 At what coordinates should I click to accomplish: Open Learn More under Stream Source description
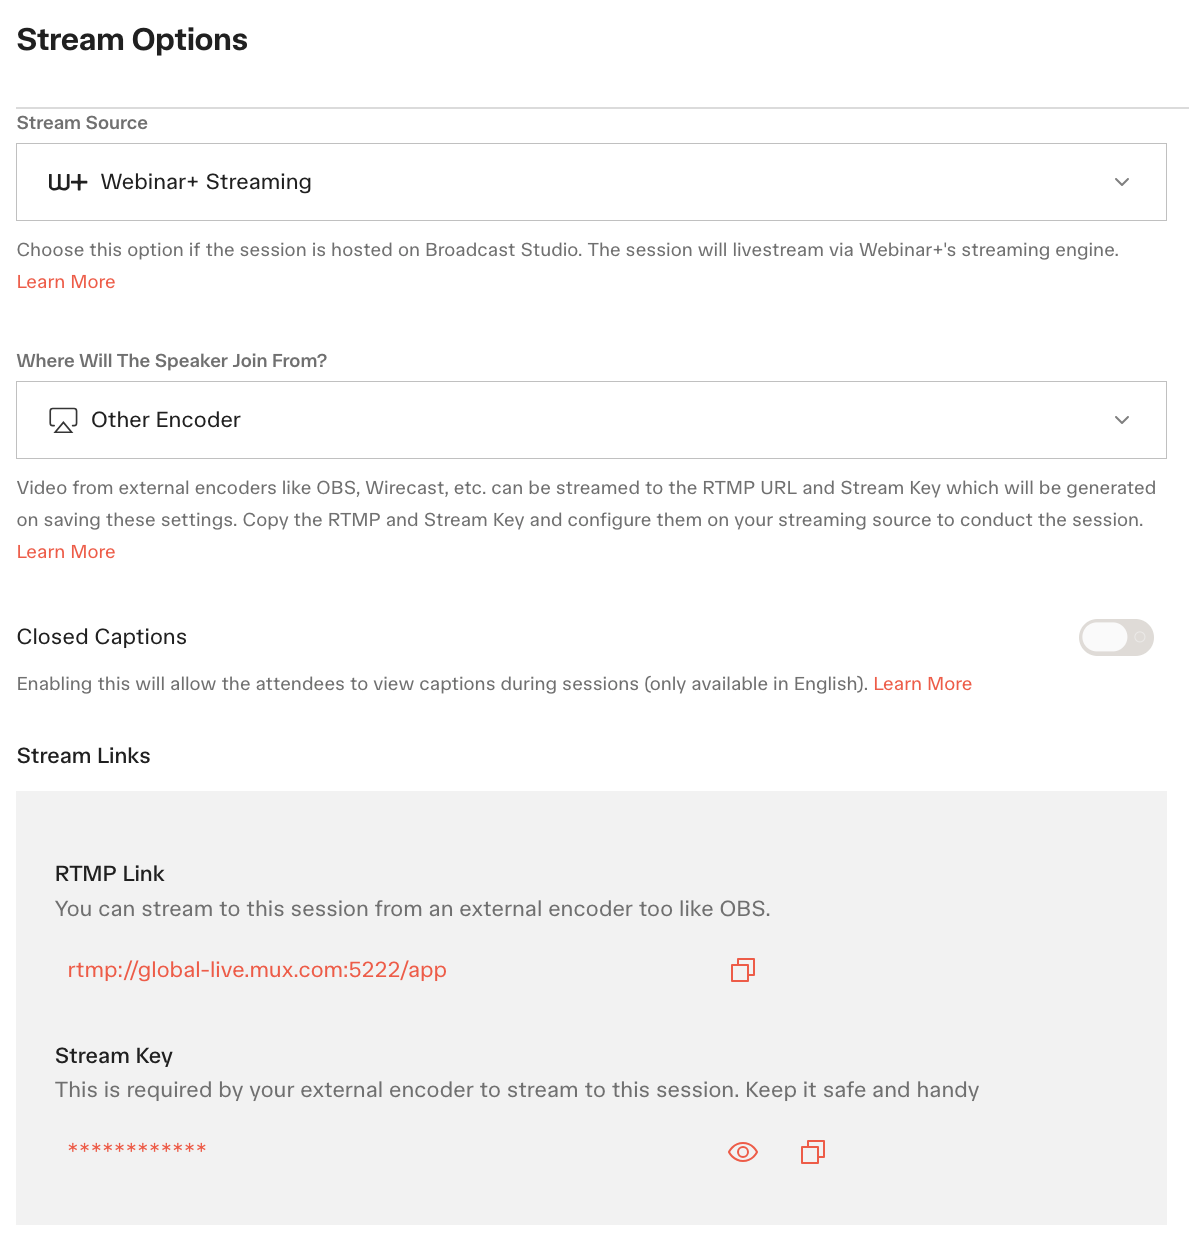click(66, 282)
